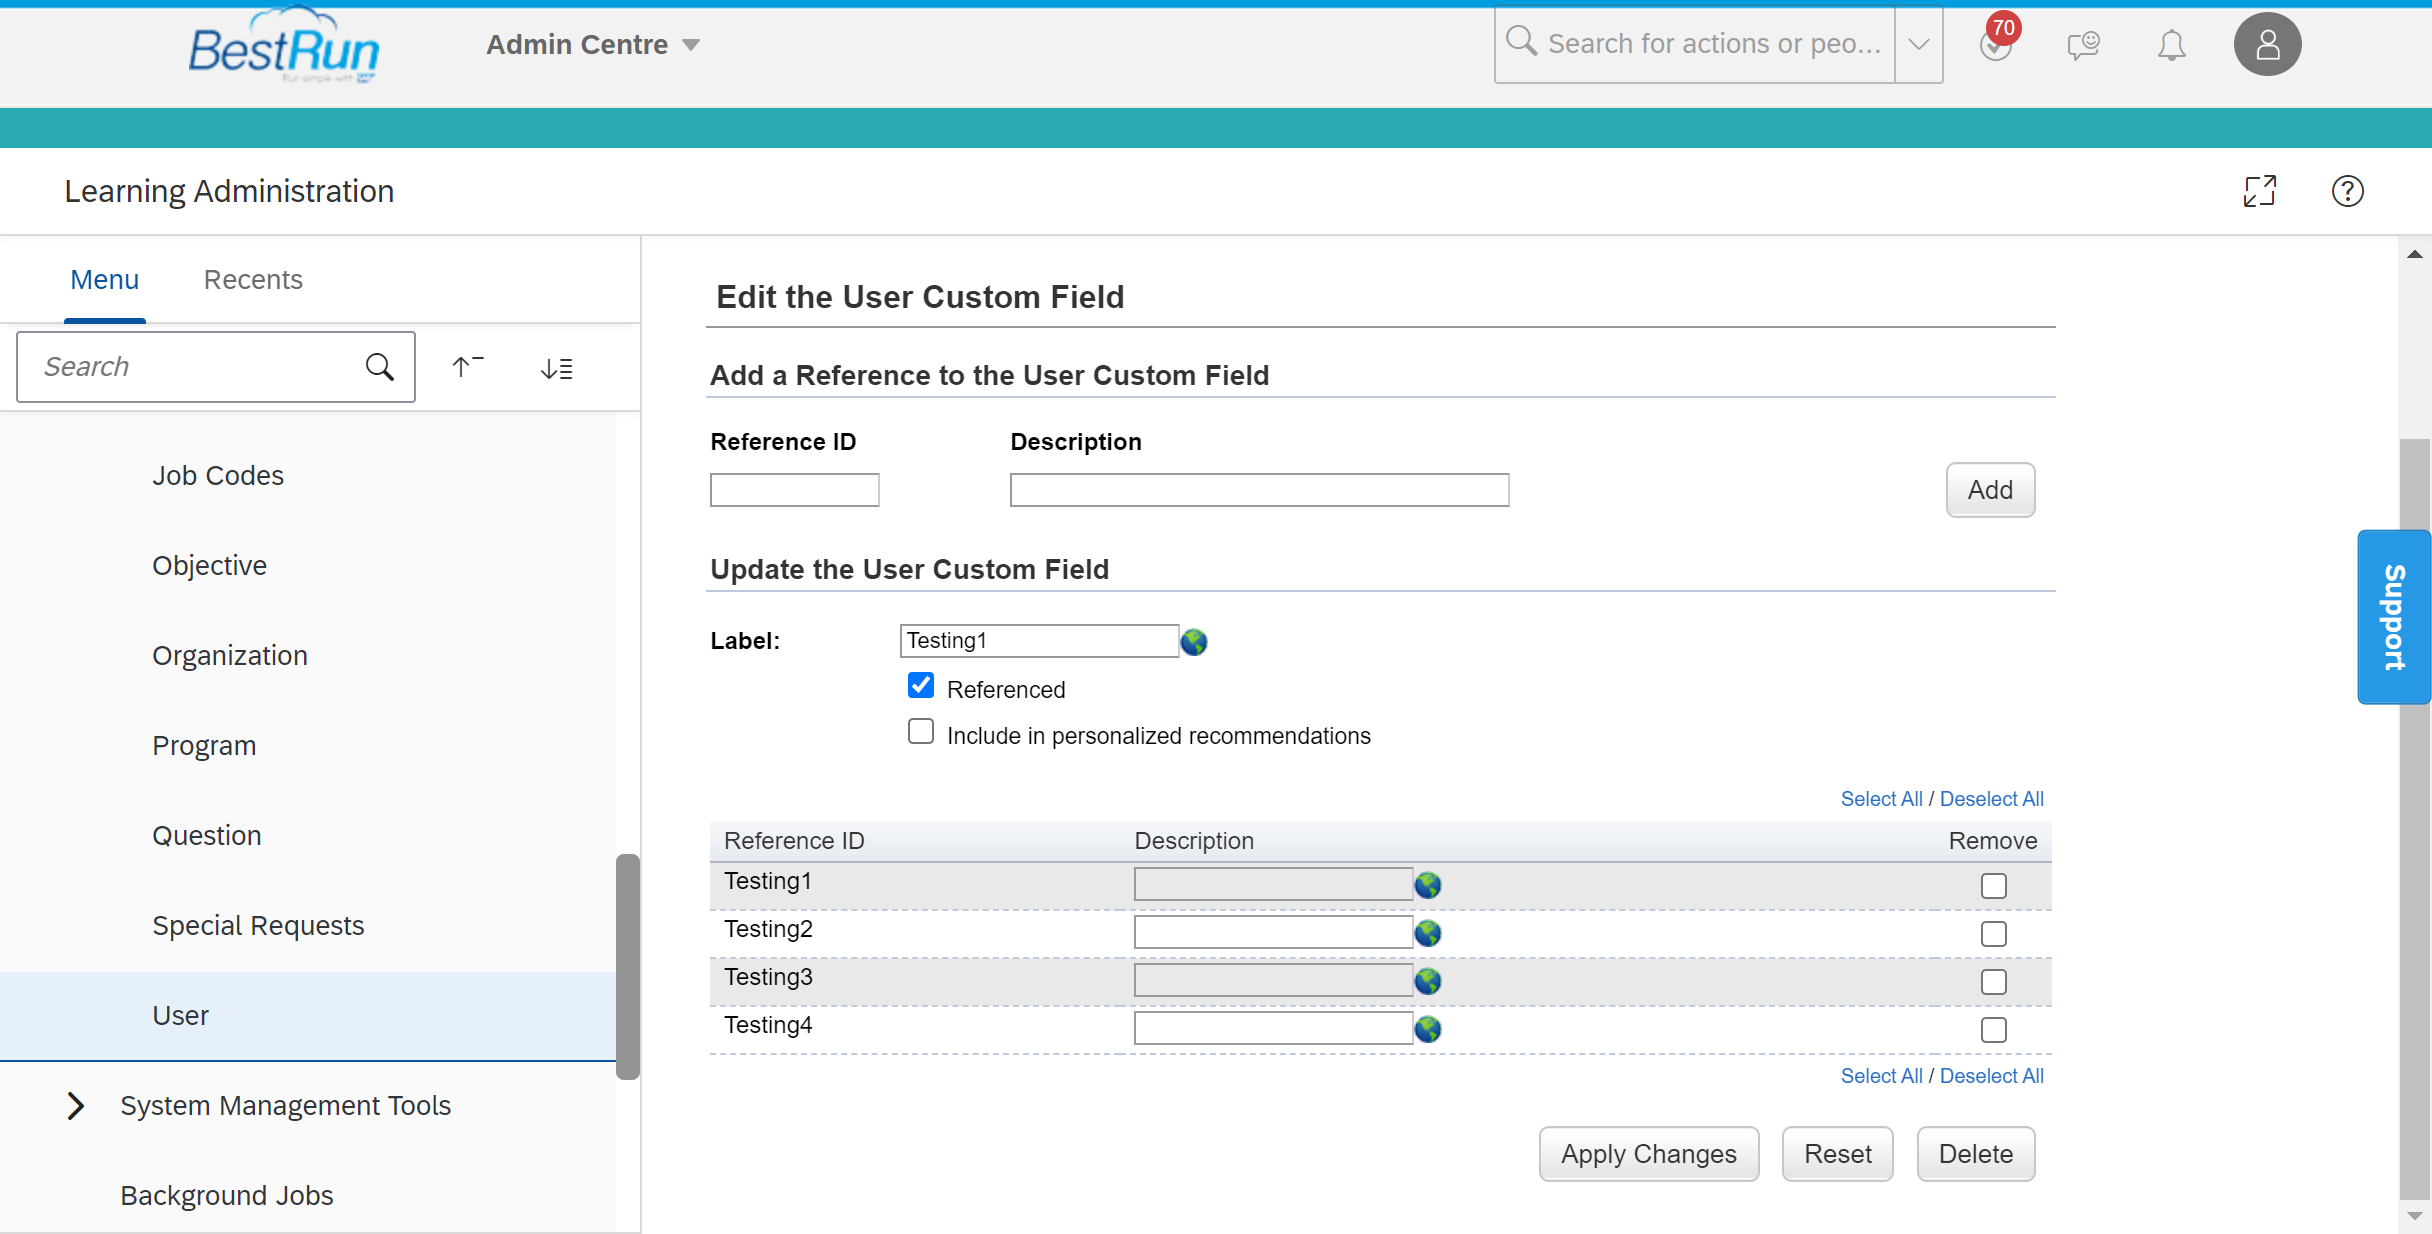Screen dimensions: 2432x1234
Task: Click the Label text field
Action: (x=1040, y=641)
